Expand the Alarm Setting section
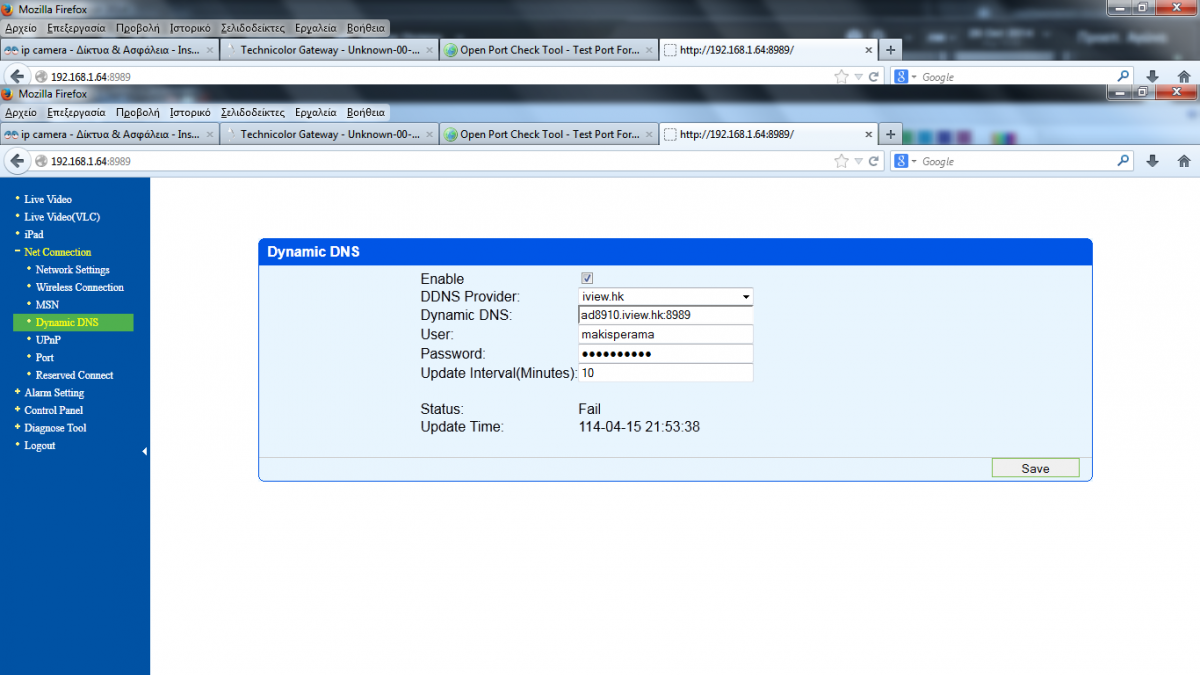Viewport: 1200px width, 675px height. click(54, 393)
